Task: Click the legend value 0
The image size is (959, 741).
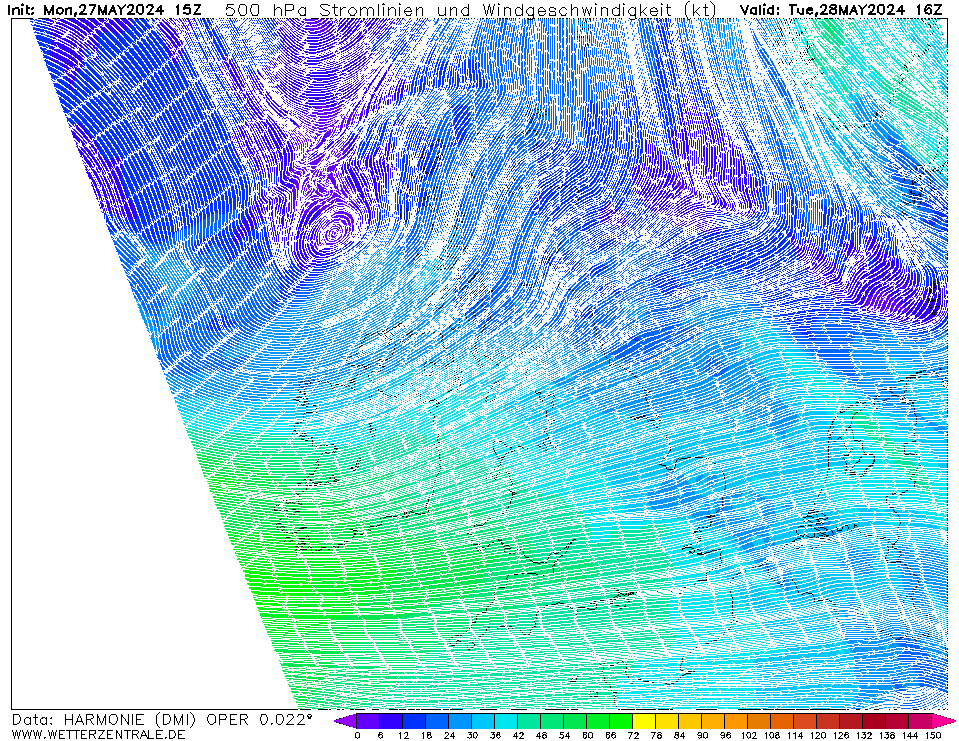Action: pos(357,735)
